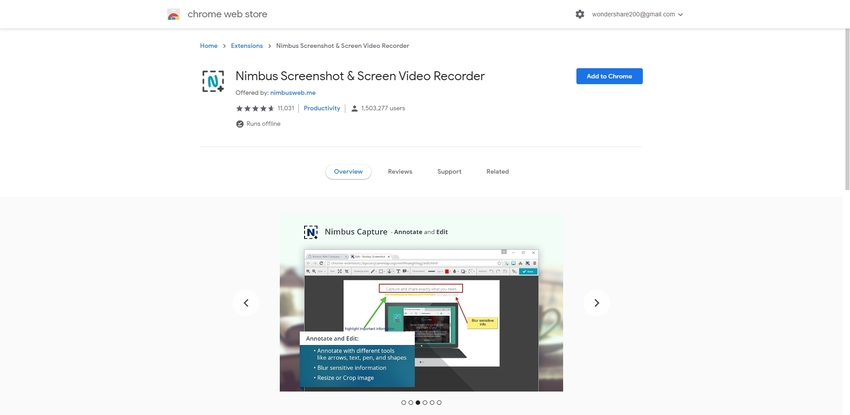Jump to fourth carousel slide dot

[425, 403]
